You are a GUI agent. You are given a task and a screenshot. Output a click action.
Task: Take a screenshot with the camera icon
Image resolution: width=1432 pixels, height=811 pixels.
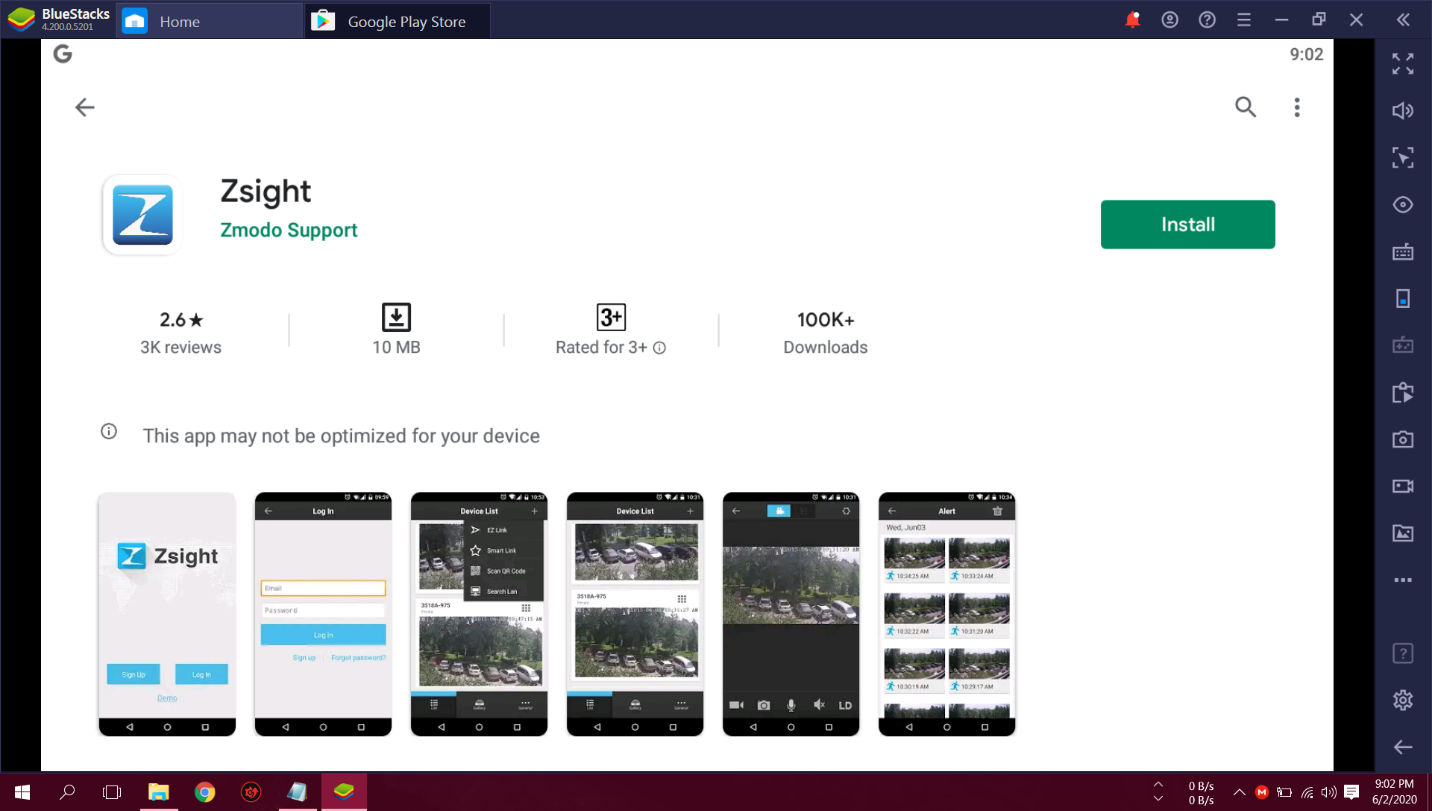tap(1403, 439)
